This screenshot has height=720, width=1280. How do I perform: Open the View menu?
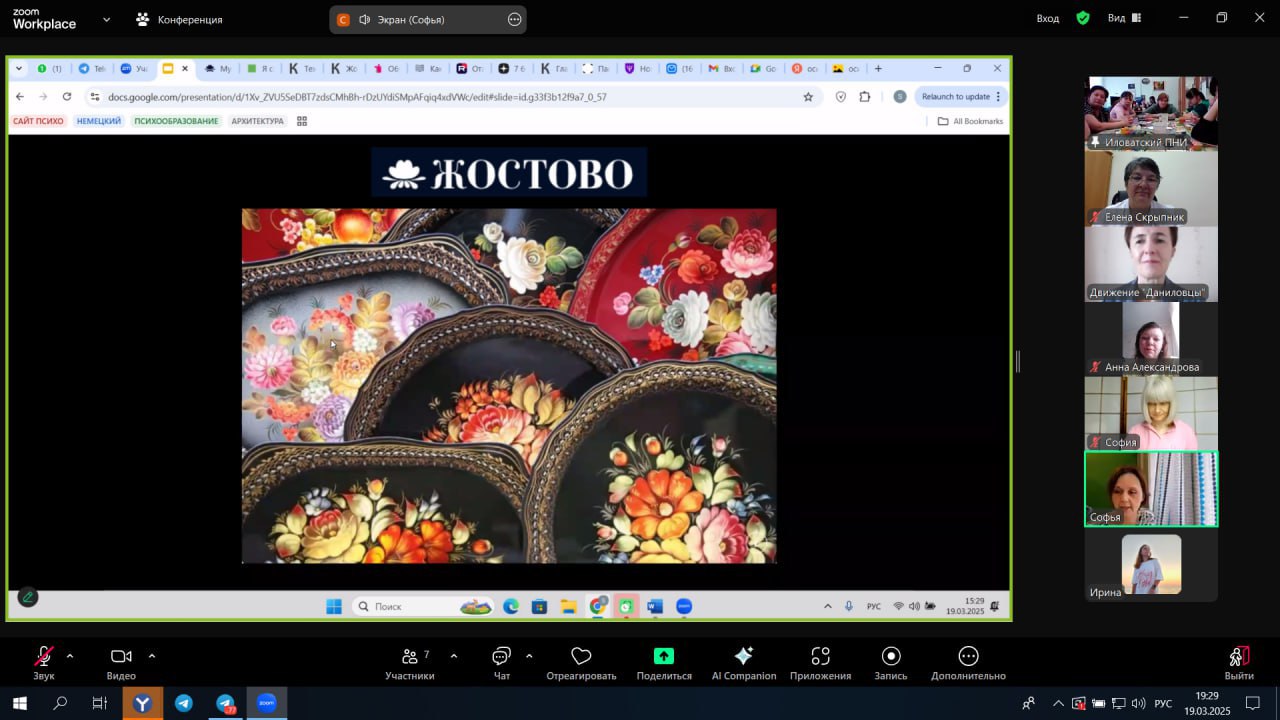1125,18
